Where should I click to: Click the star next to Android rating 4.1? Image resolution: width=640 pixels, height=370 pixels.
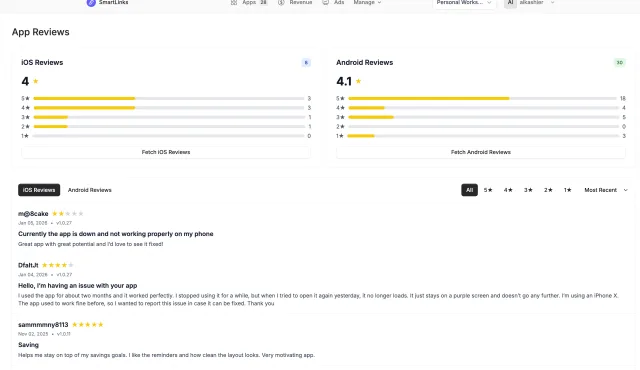[358, 81]
